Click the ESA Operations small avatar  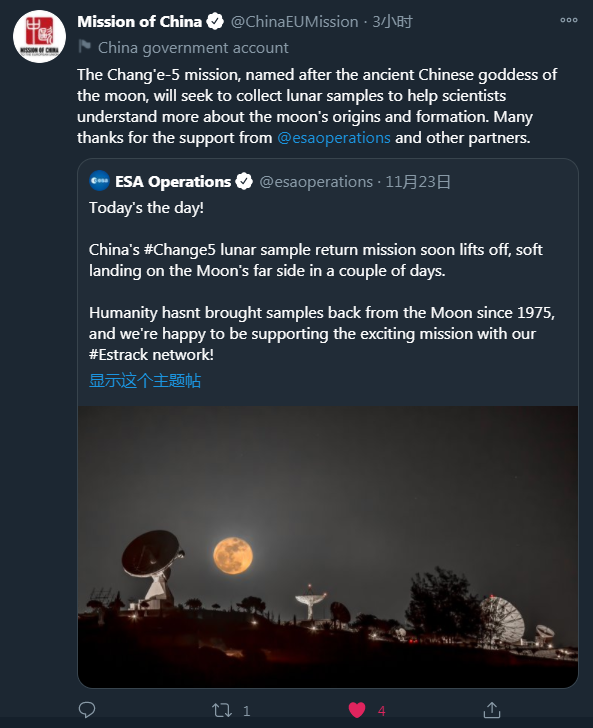[99, 181]
